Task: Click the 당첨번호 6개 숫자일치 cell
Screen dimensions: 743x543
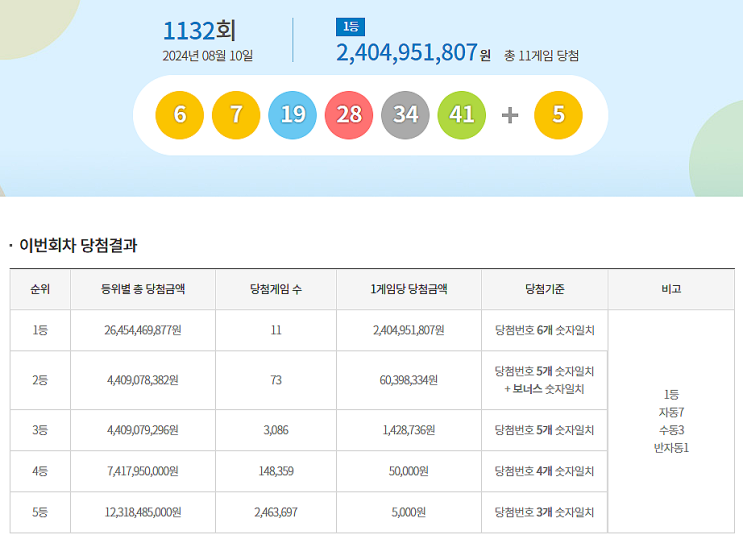Action: [544, 330]
